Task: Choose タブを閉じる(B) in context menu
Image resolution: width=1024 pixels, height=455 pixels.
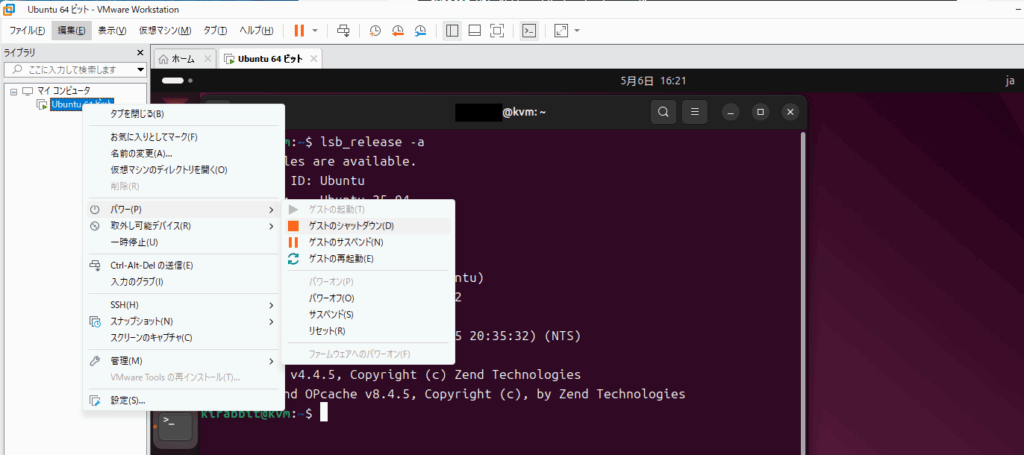Action: coord(184,114)
